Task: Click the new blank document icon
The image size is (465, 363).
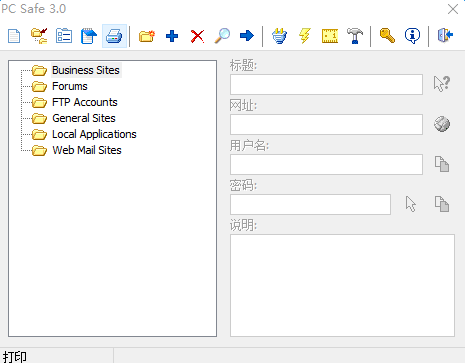Action: [x=14, y=36]
